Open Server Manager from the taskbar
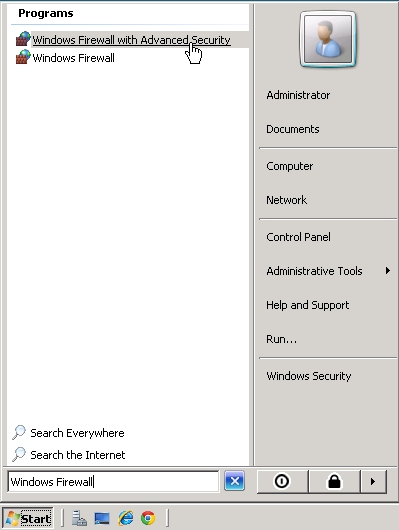Image resolution: width=399 pixels, height=530 pixels. pos(80,518)
